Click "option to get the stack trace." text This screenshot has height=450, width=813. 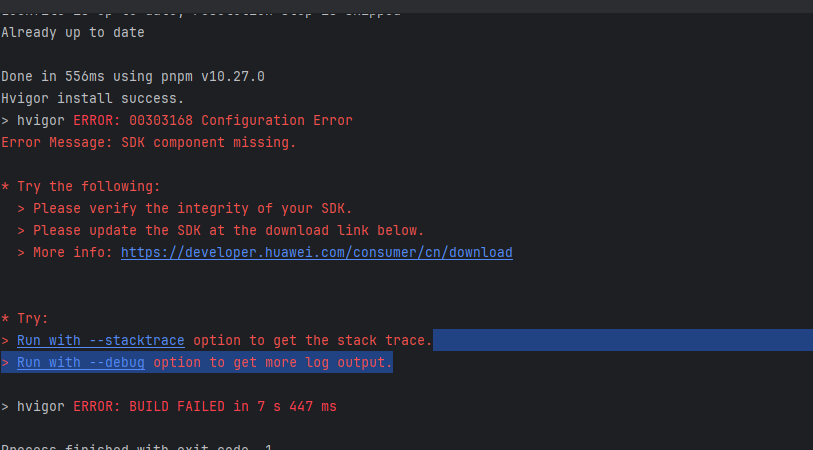(312, 341)
